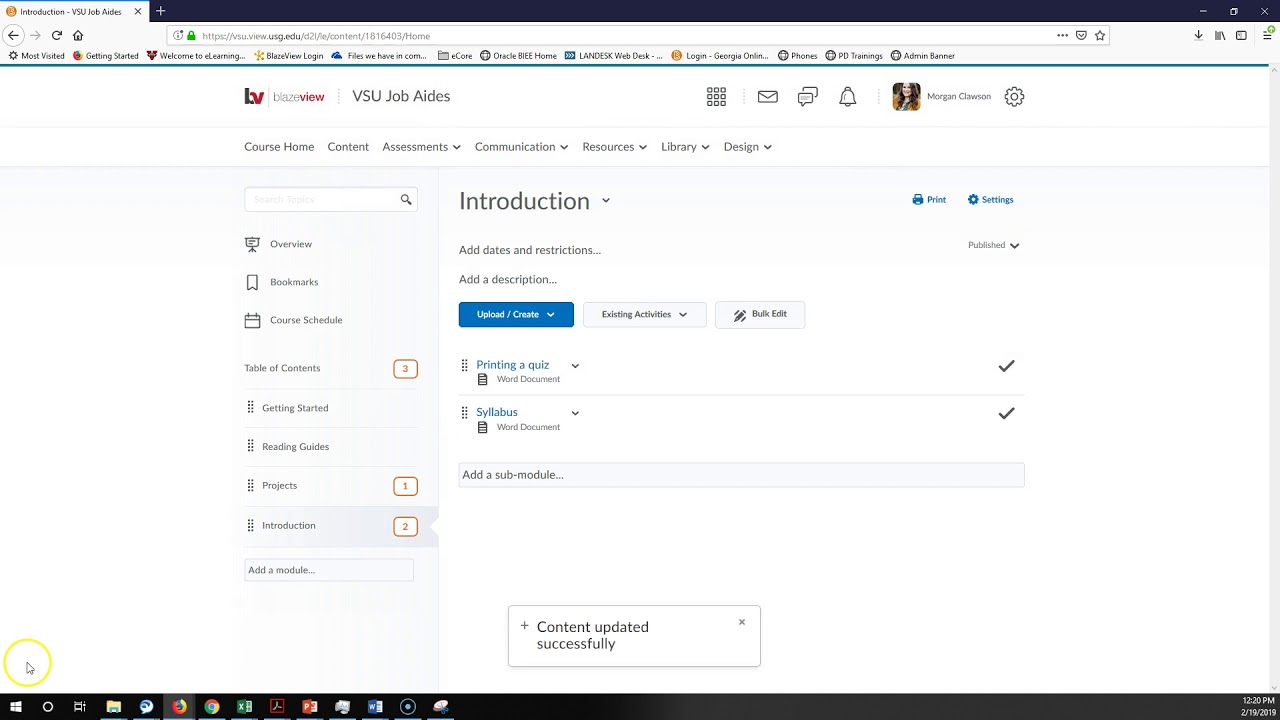This screenshot has width=1280, height=720.
Task: Click the completion checkmark for Printing a quiz
Action: (1006, 366)
